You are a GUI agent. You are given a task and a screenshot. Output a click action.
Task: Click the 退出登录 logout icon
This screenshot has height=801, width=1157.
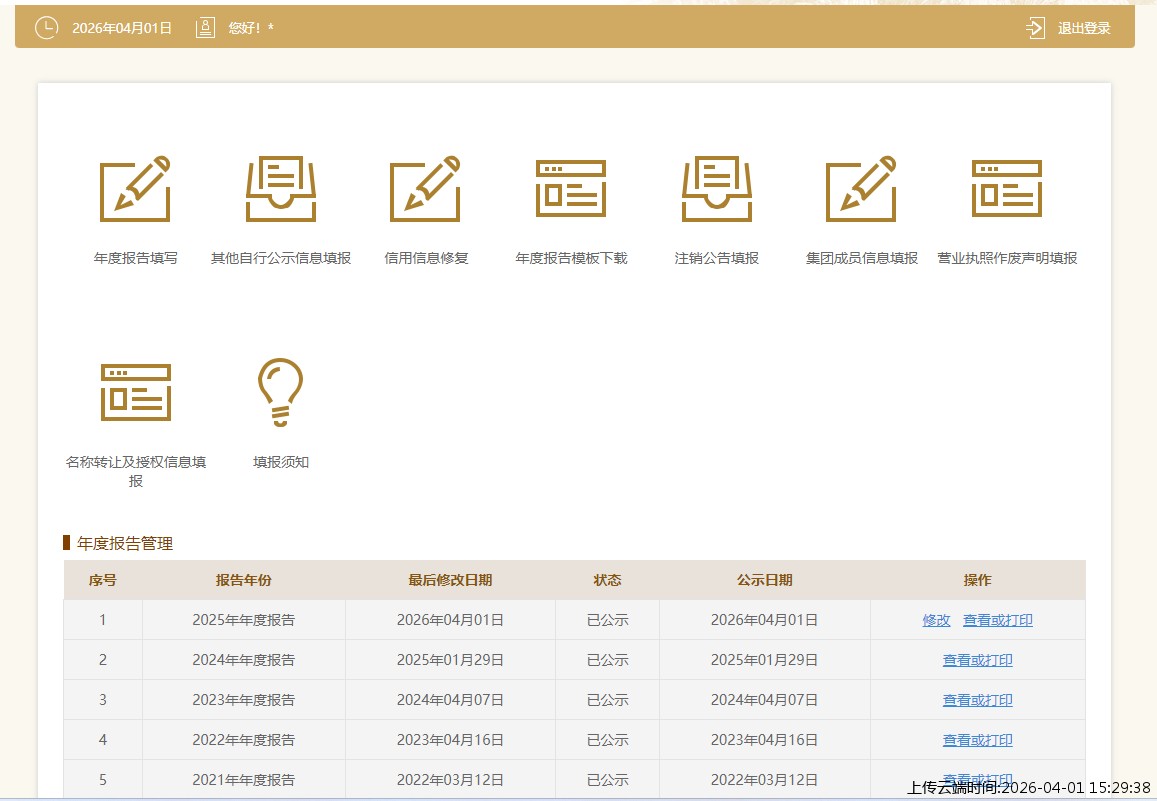tap(1036, 28)
